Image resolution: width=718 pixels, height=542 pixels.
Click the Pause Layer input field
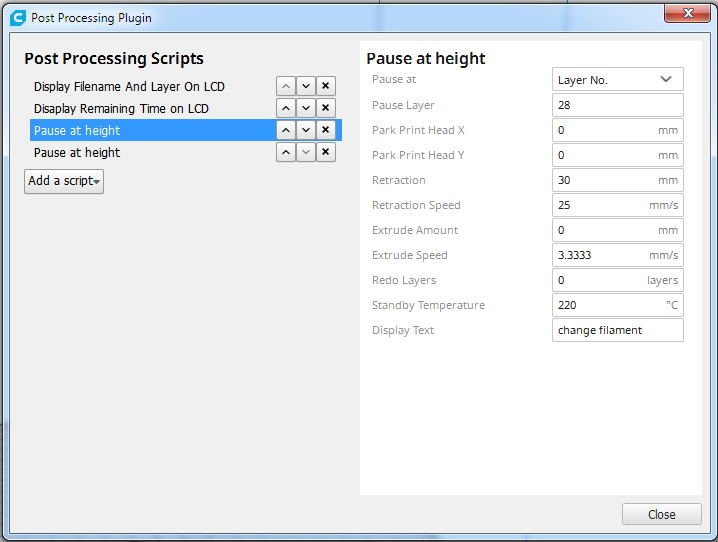pos(617,105)
